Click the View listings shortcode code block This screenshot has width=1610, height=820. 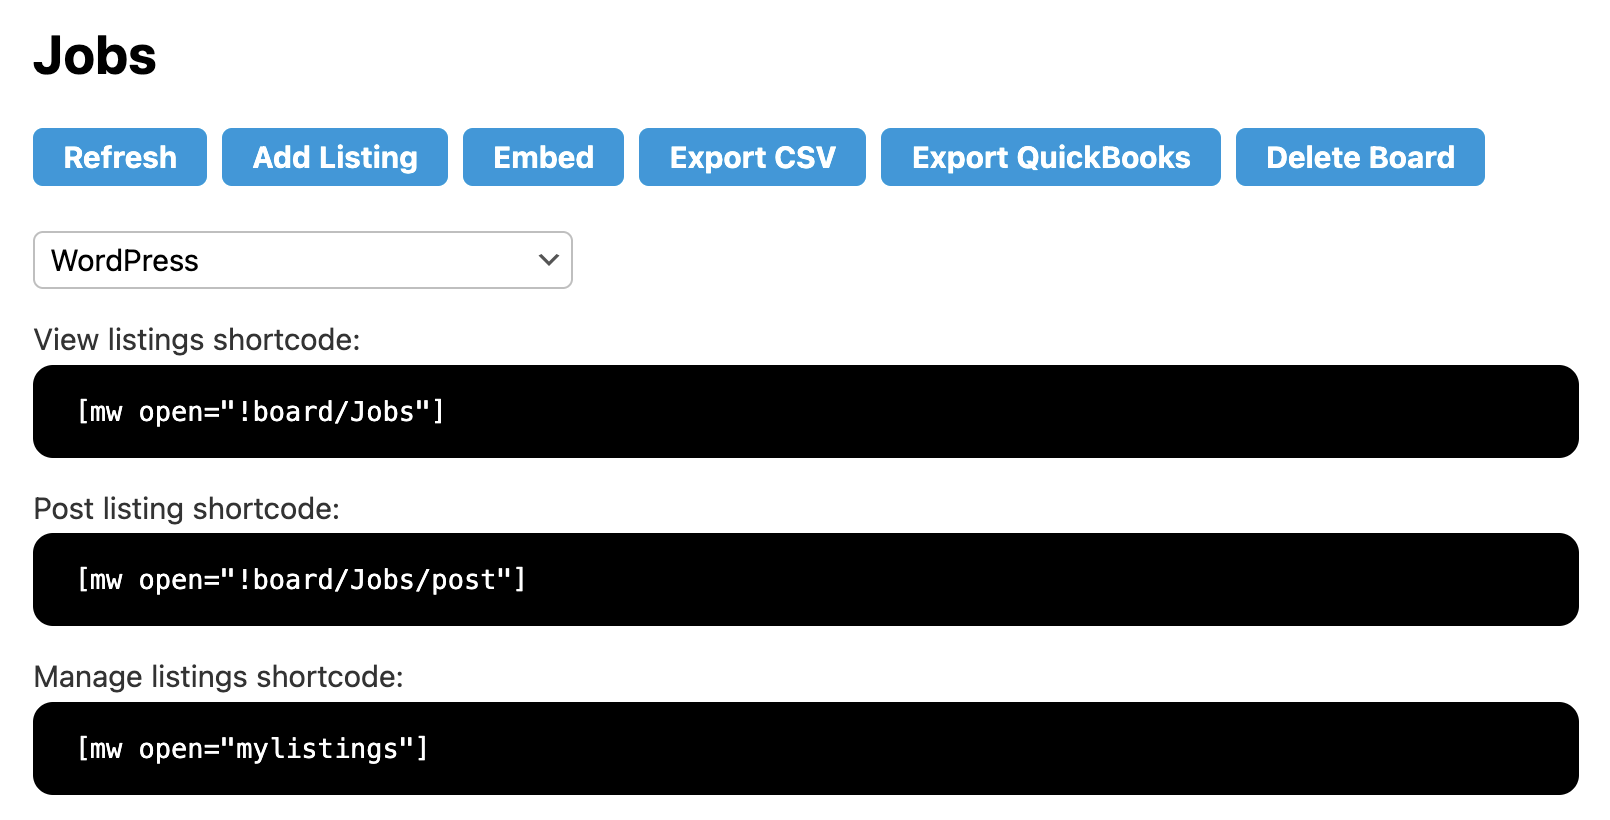(805, 411)
